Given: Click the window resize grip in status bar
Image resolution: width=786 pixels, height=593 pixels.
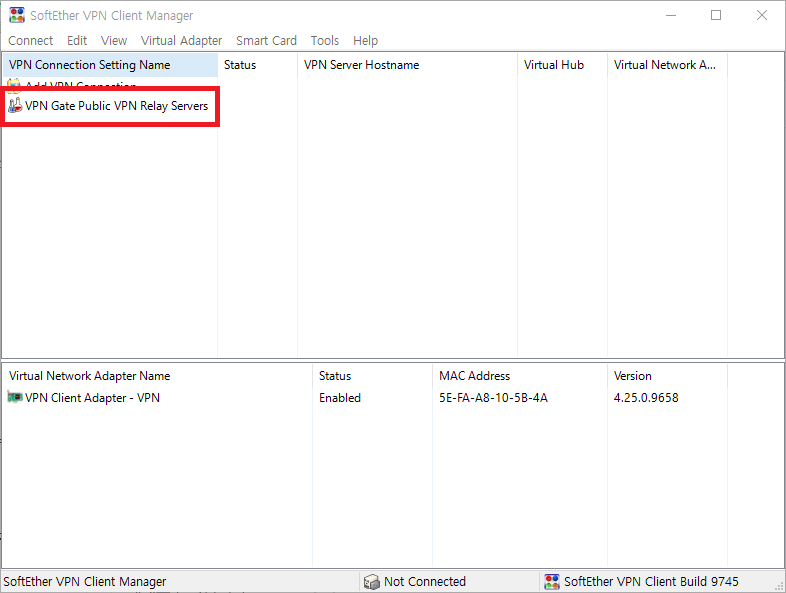Looking at the screenshot, I should [x=779, y=586].
